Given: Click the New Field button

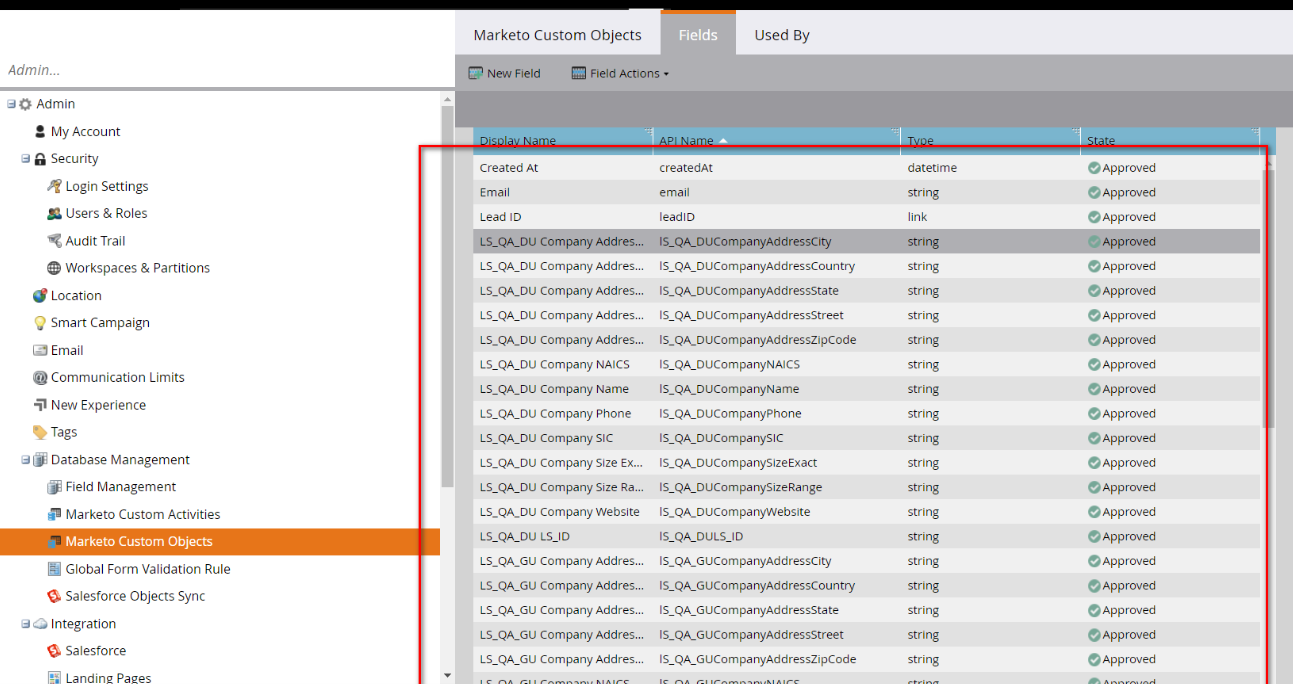Looking at the screenshot, I should point(505,73).
